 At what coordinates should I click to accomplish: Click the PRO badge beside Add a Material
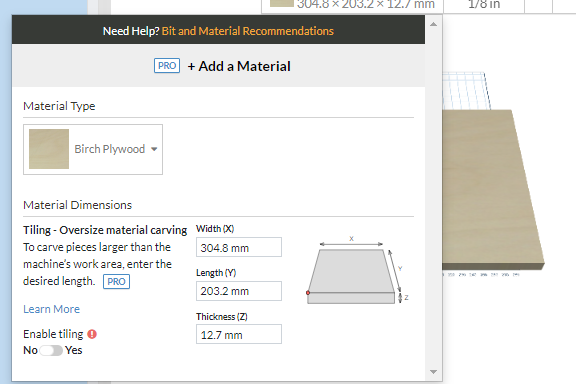[x=167, y=66]
